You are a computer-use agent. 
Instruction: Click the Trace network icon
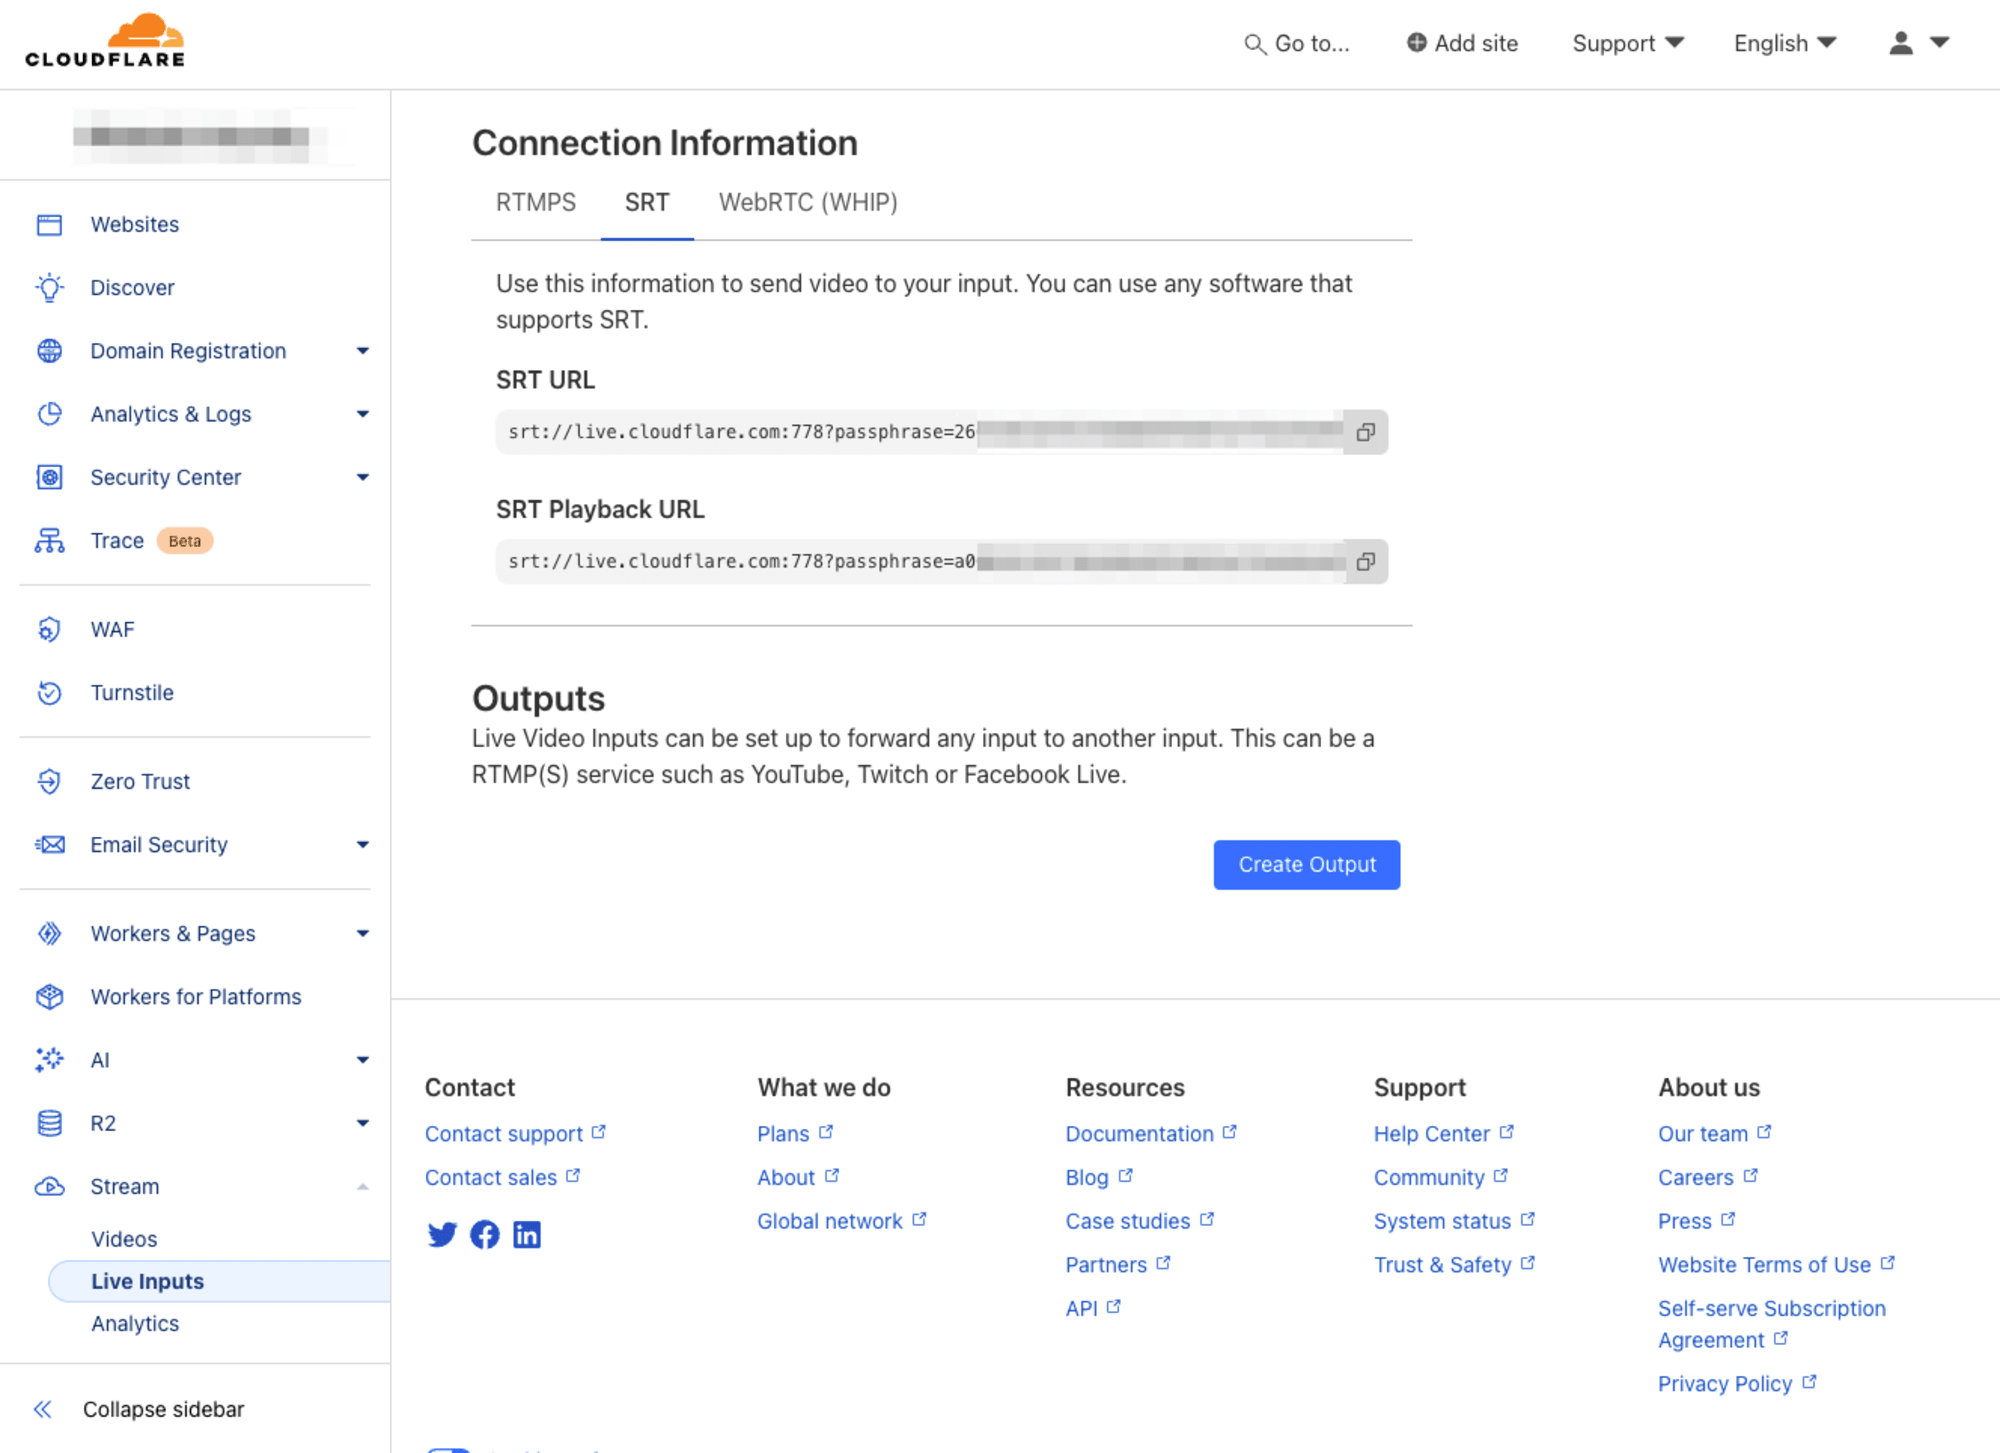coord(49,541)
